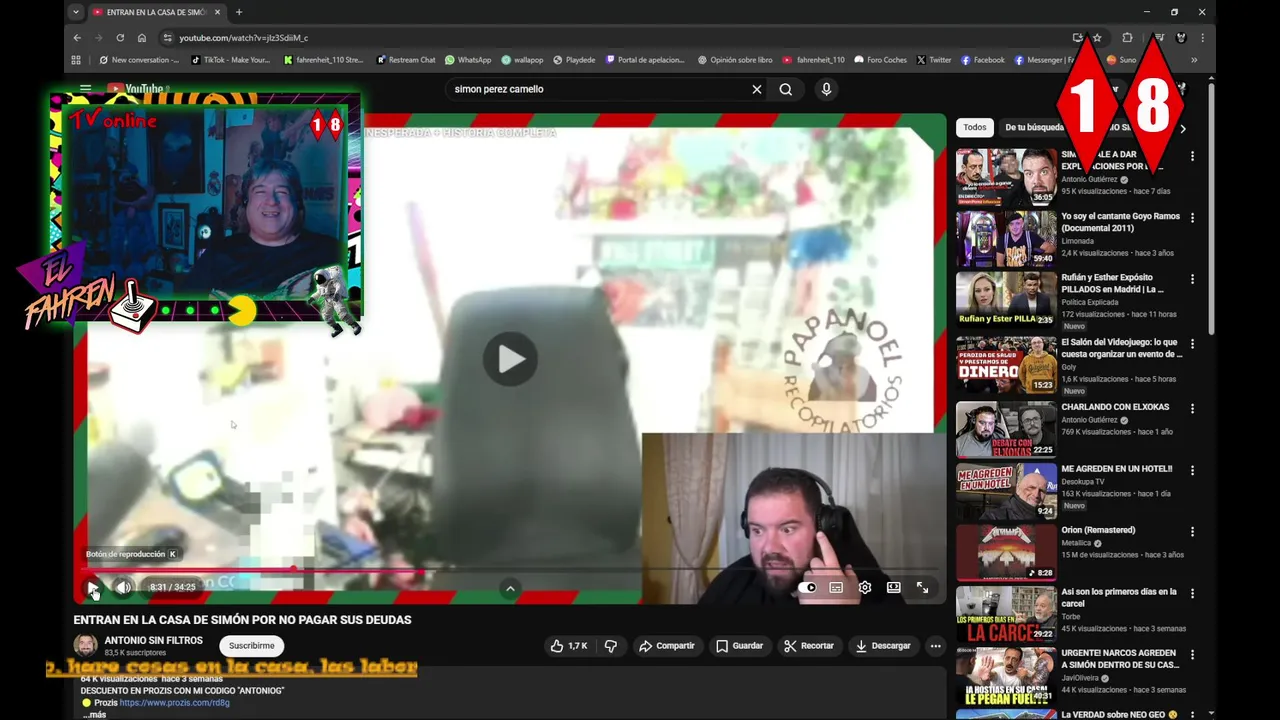Select the Todos filter chip
Viewport: 1280px width, 720px height.
[x=975, y=128]
